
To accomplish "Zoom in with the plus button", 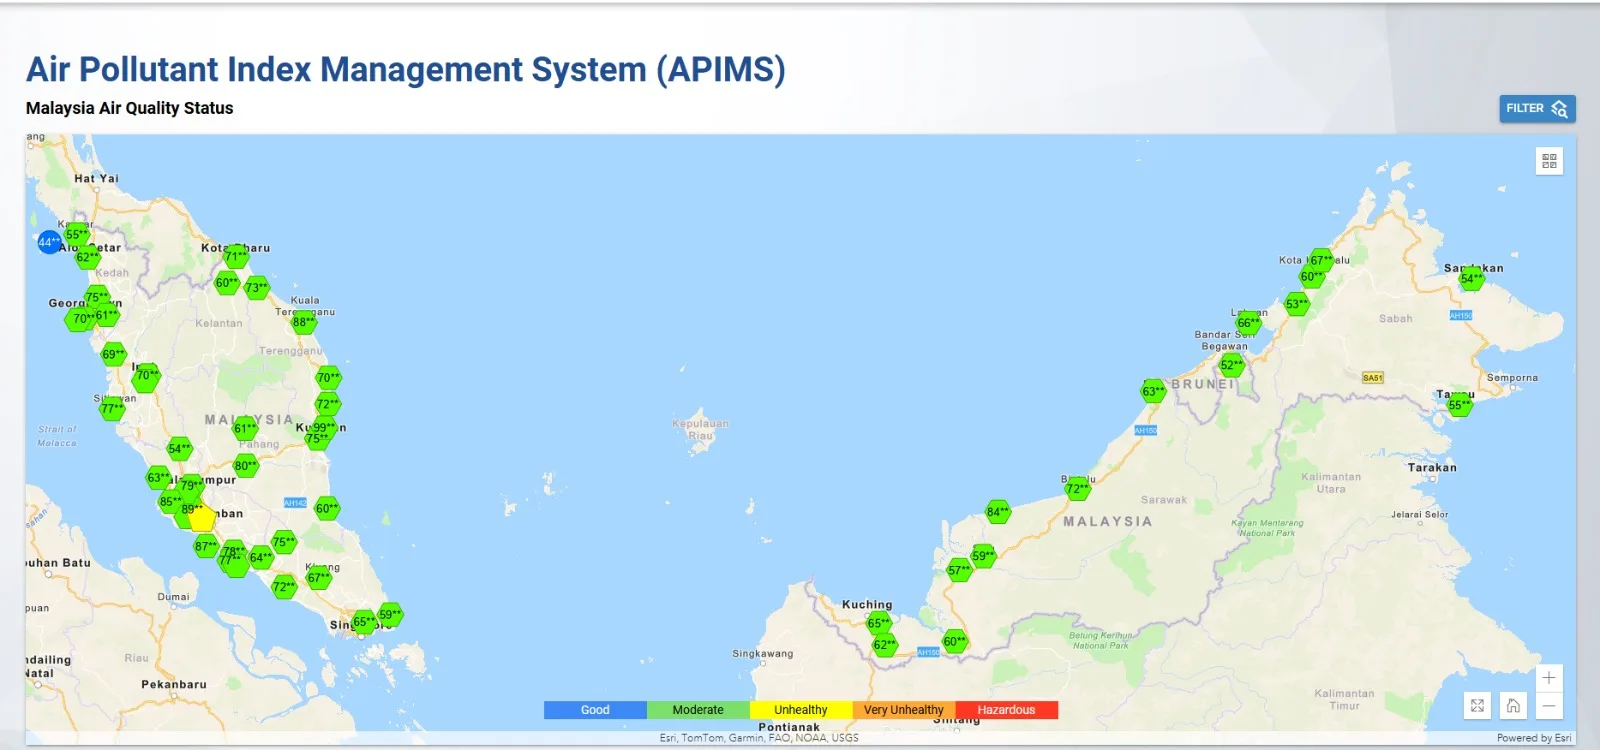I will point(1548,678).
